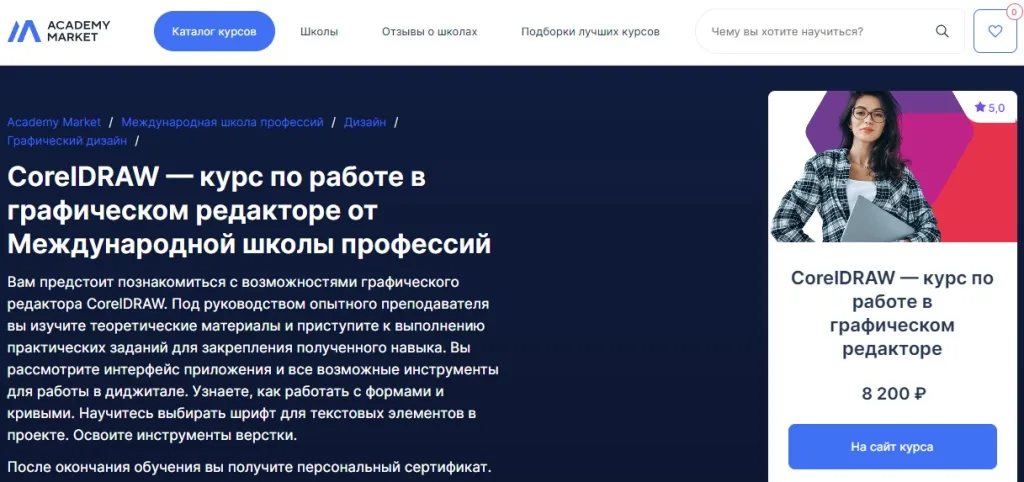Click the favorites counter badge showing 0
The width and height of the screenshot is (1024, 482).
click(x=1012, y=11)
